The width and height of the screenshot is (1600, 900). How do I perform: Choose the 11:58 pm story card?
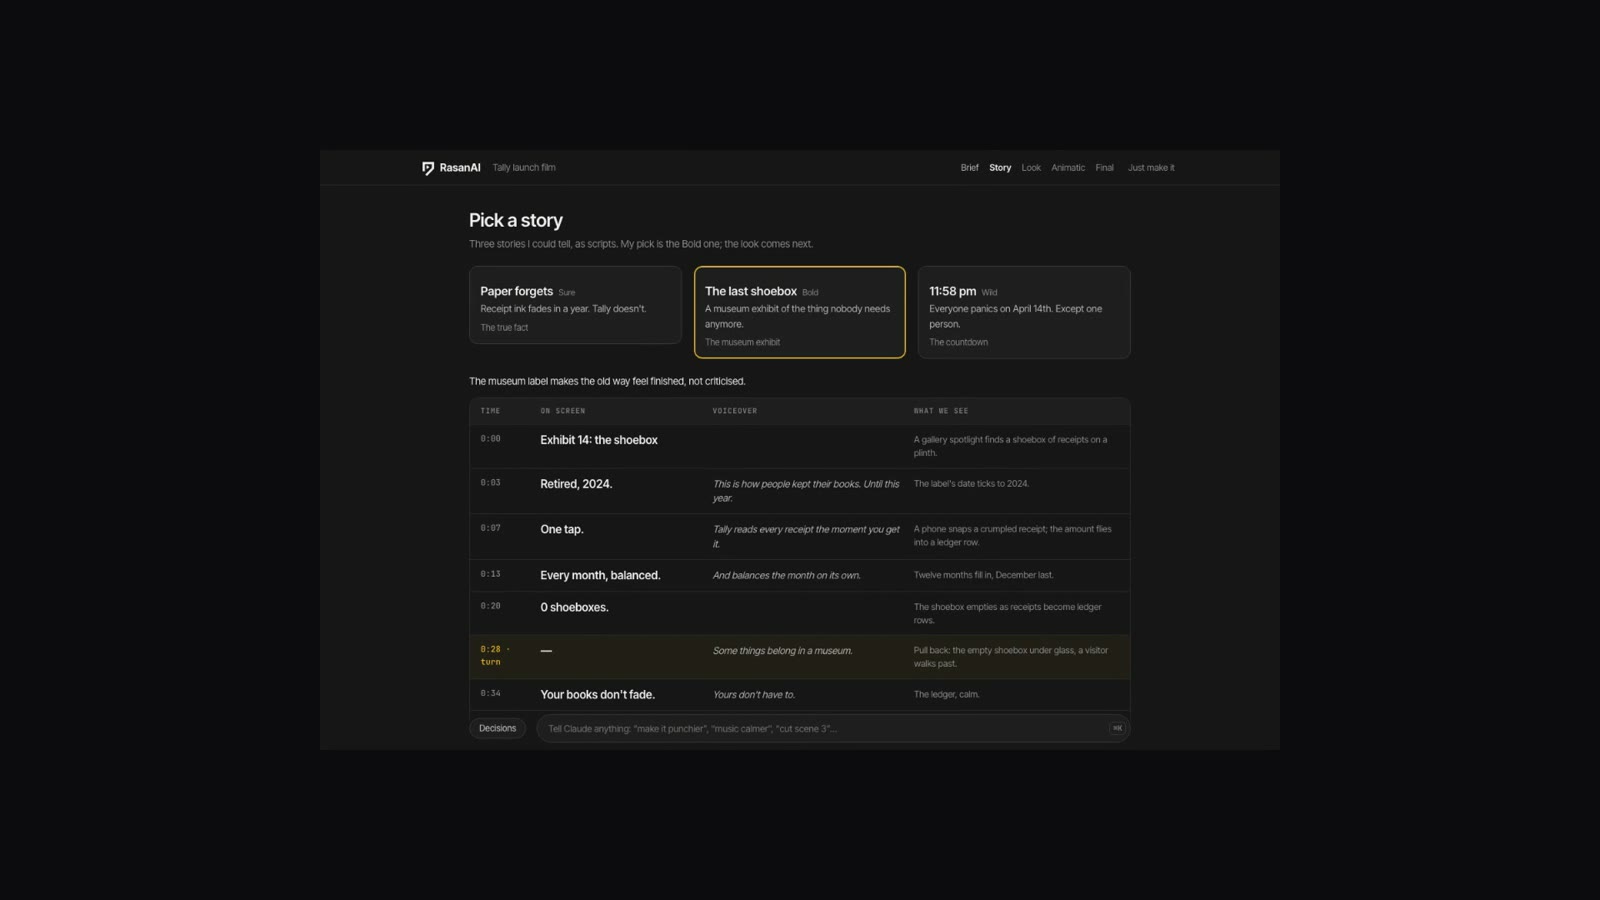pyautogui.click(x=1024, y=312)
